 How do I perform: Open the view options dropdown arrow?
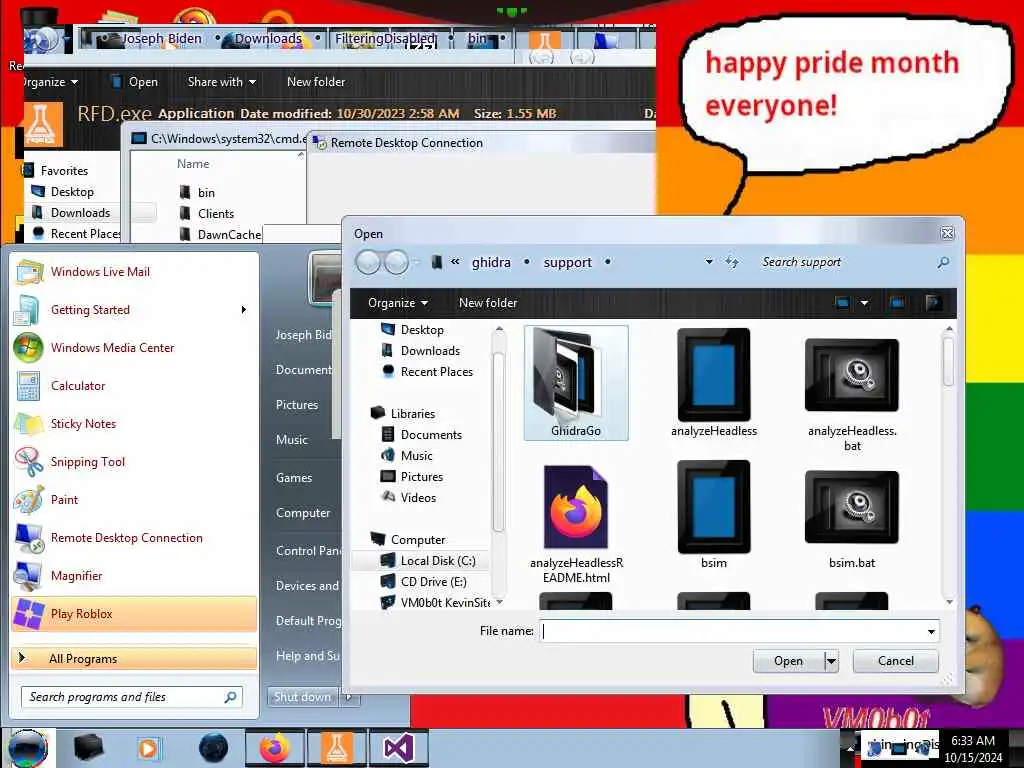pos(865,302)
